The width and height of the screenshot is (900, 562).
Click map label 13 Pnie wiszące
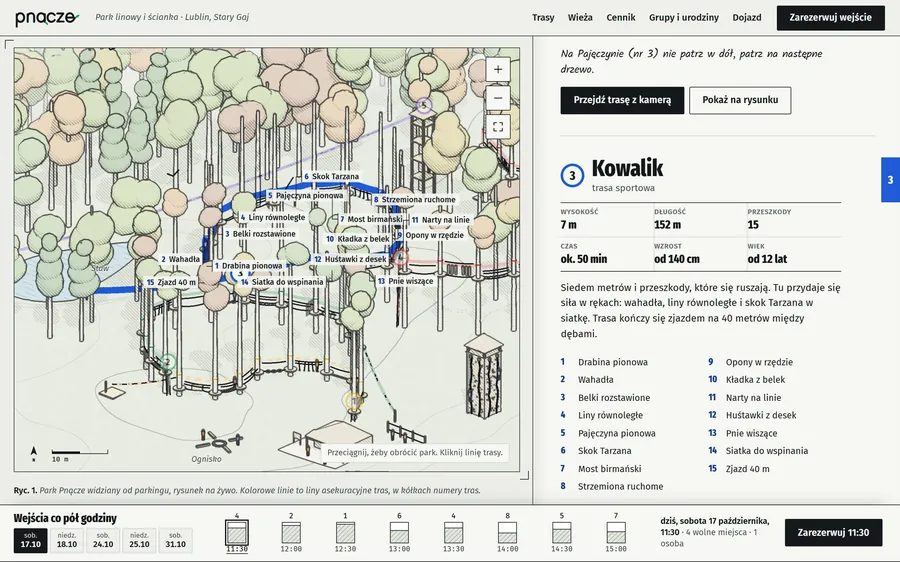(405, 281)
